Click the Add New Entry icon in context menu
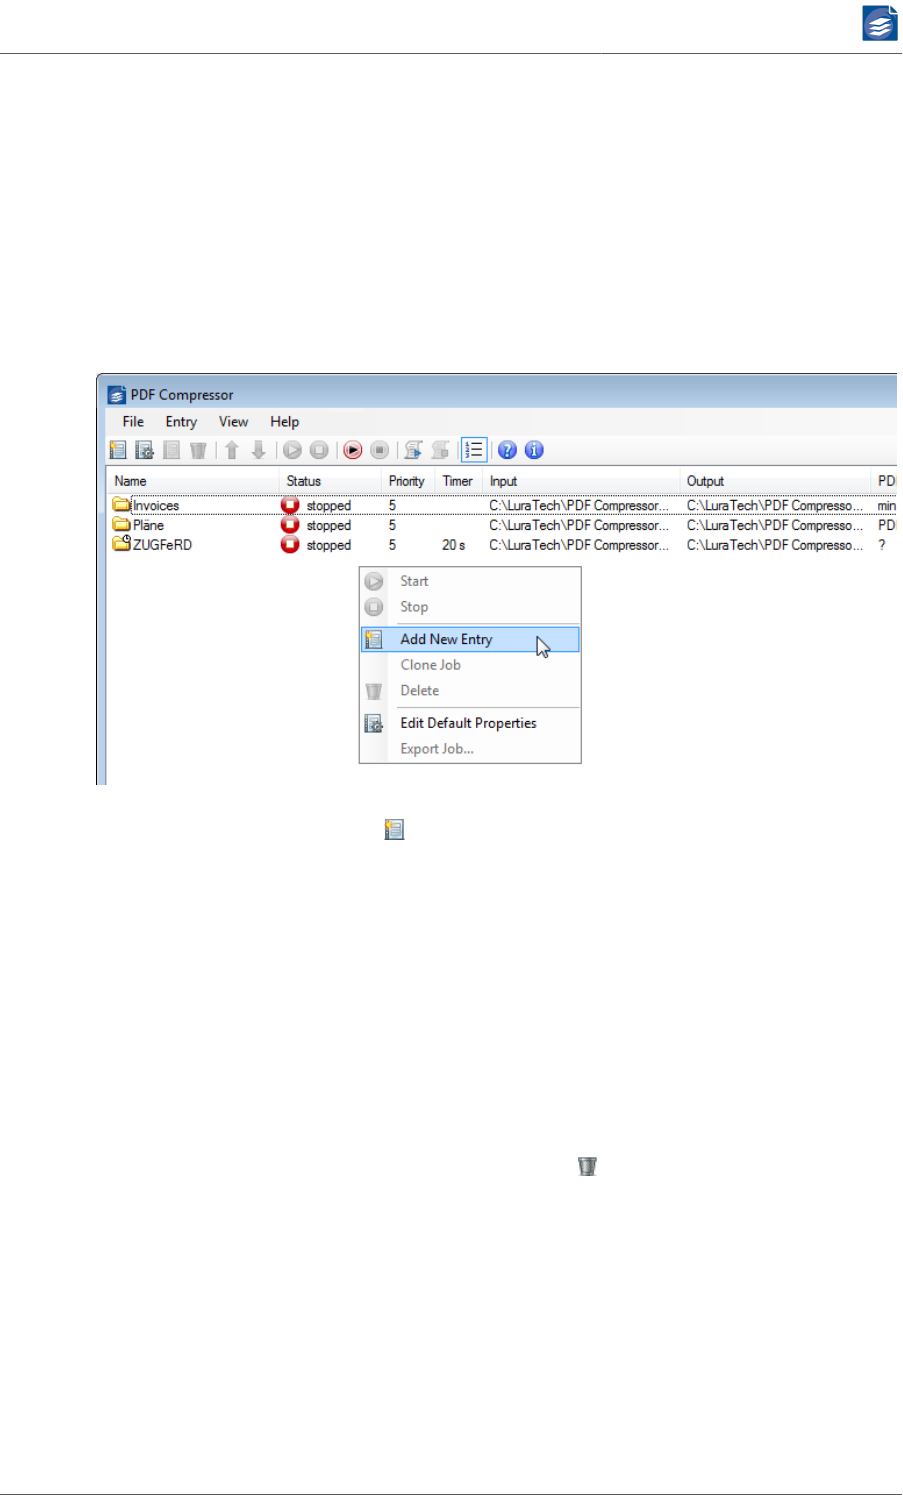The width and height of the screenshot is (903, 1495). [374, 639]
